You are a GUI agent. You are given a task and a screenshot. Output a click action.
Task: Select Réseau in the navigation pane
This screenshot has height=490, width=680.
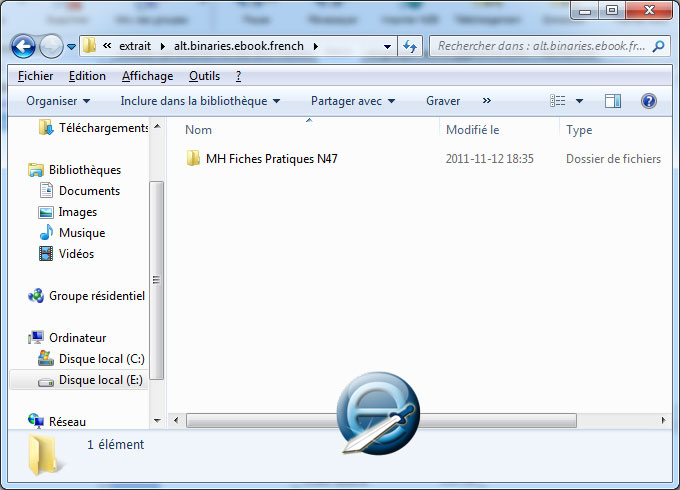pyautogui.click(x=67, y=422)
